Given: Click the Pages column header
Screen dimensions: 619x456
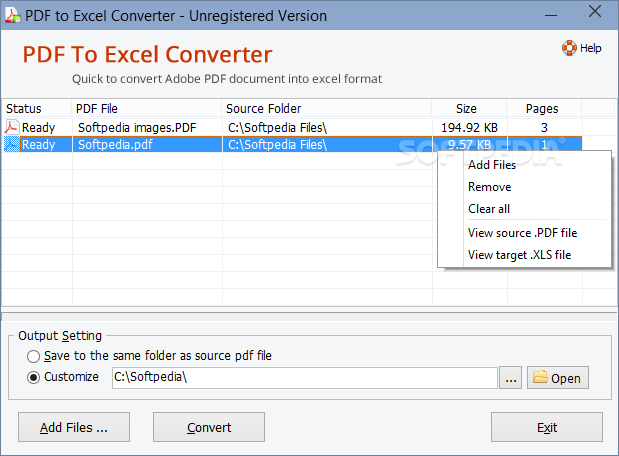Looking at the screenshot, I should click(544, 109).
